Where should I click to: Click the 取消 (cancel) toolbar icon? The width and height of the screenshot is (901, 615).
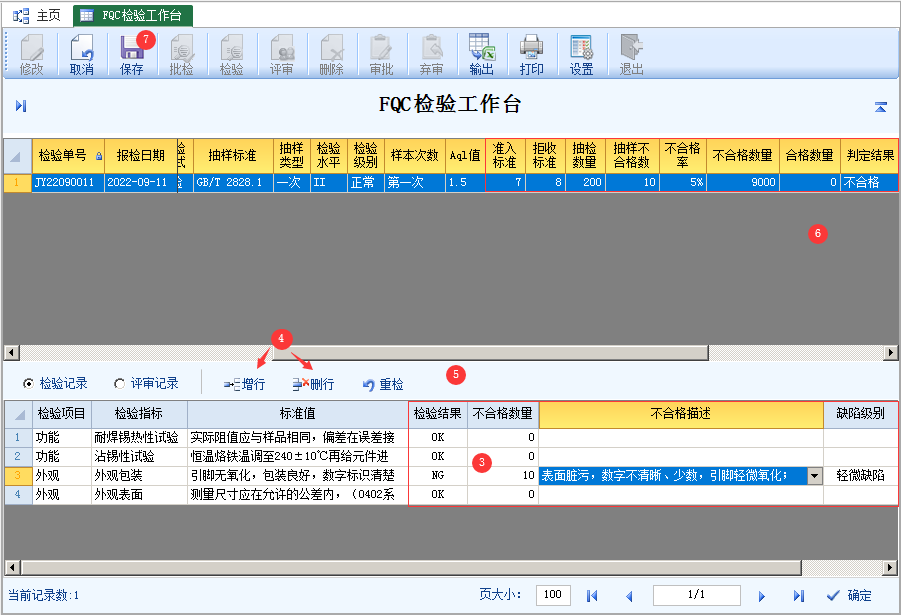click(x=82, y=55)
